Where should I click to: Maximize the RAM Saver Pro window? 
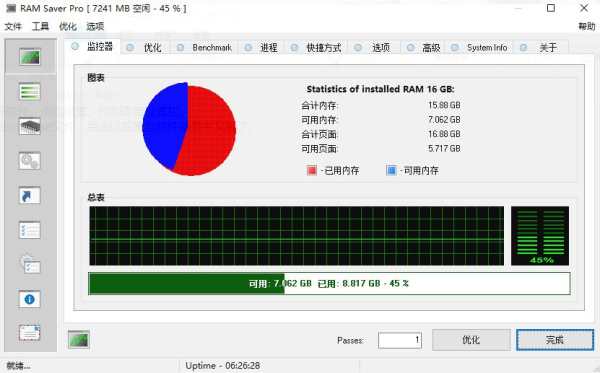(x=551, y=8)
